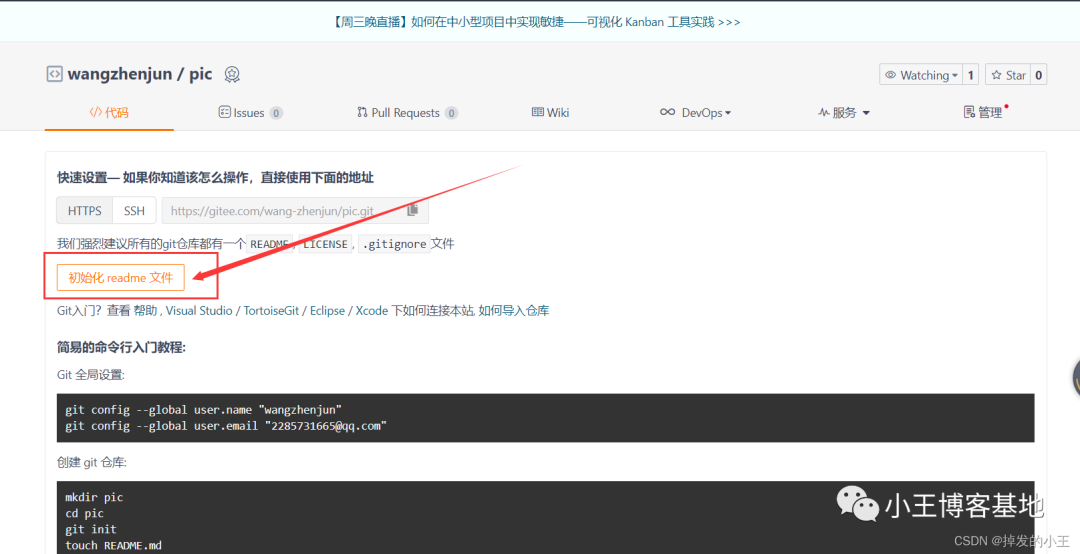Click the 创建 git 仓库 label

click(92, 462)
